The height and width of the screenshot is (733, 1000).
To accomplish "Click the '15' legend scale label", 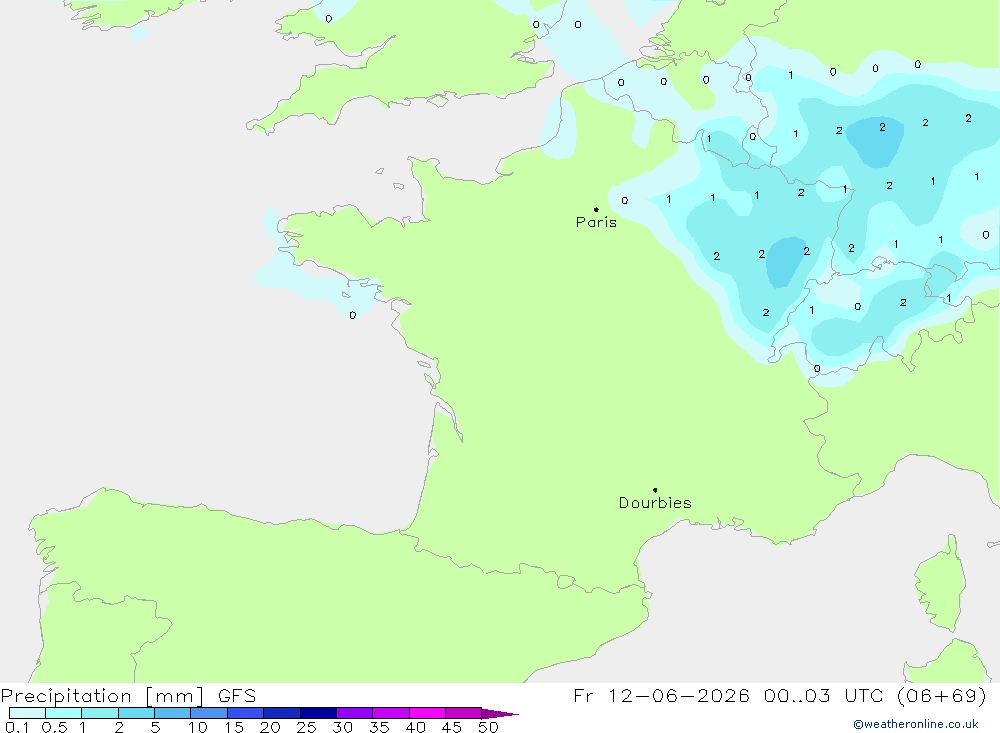I will 234,727.
